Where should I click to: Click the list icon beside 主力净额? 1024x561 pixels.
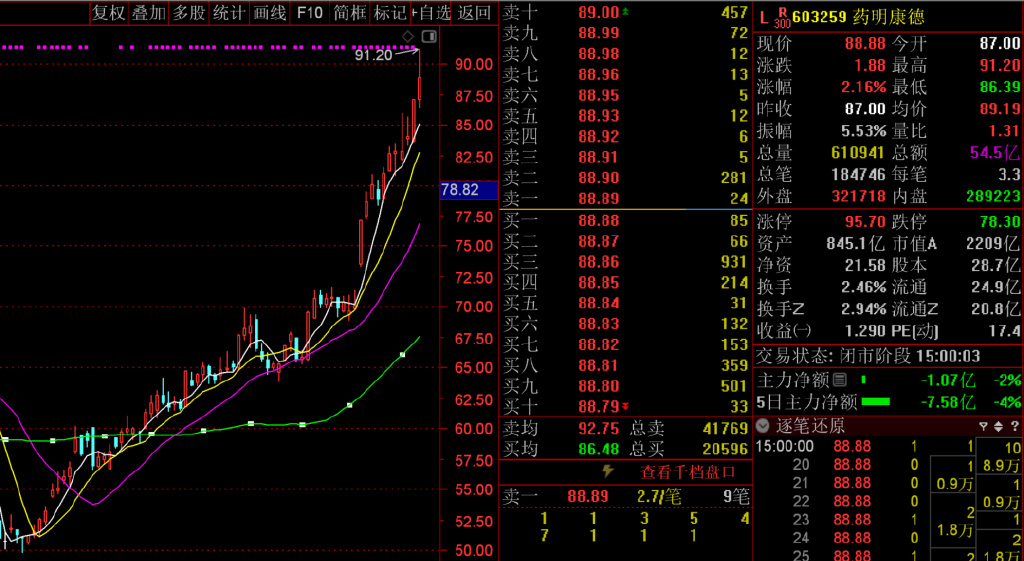point(840,380)
